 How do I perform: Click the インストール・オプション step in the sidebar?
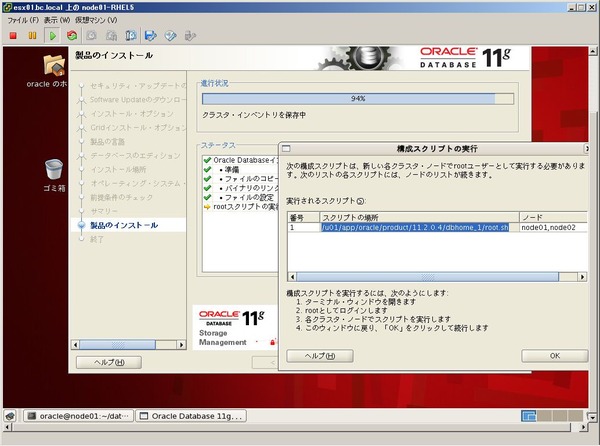[132, 114]
